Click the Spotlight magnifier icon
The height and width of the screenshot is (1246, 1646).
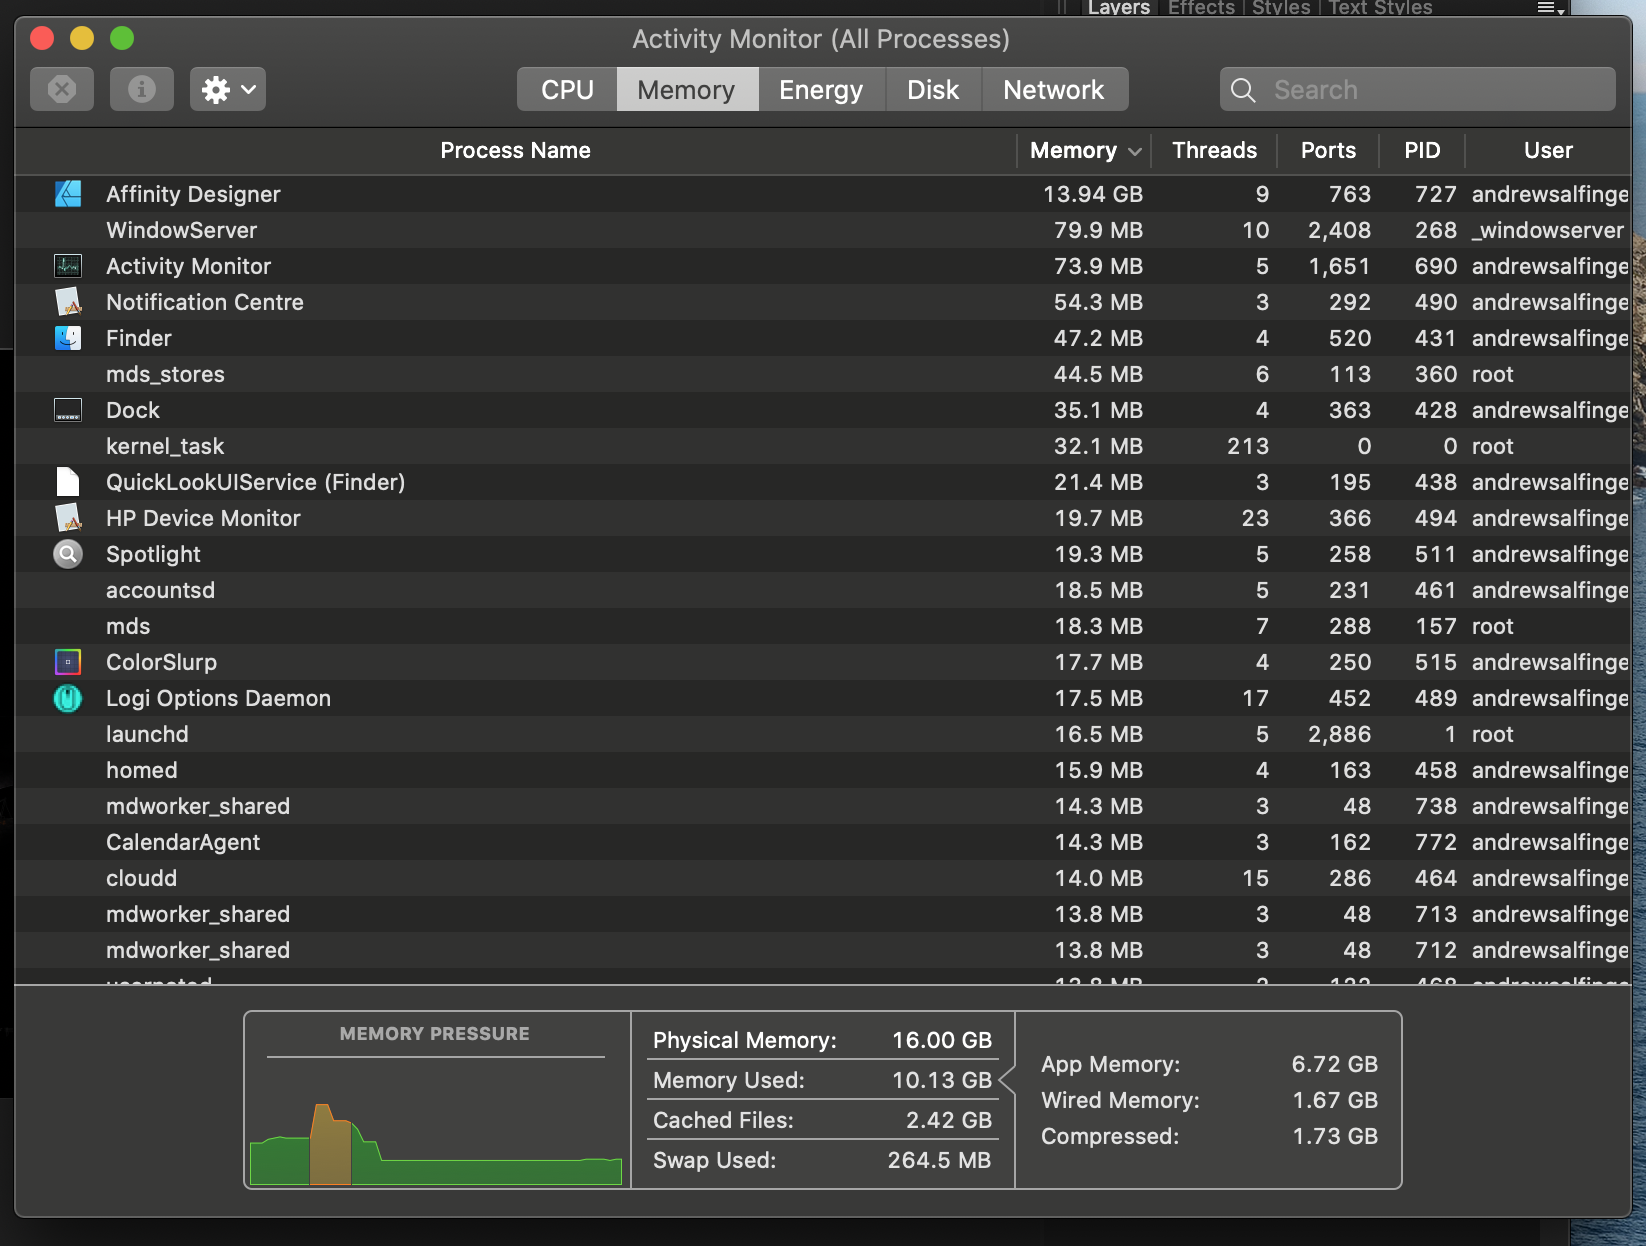click(68, 554)
